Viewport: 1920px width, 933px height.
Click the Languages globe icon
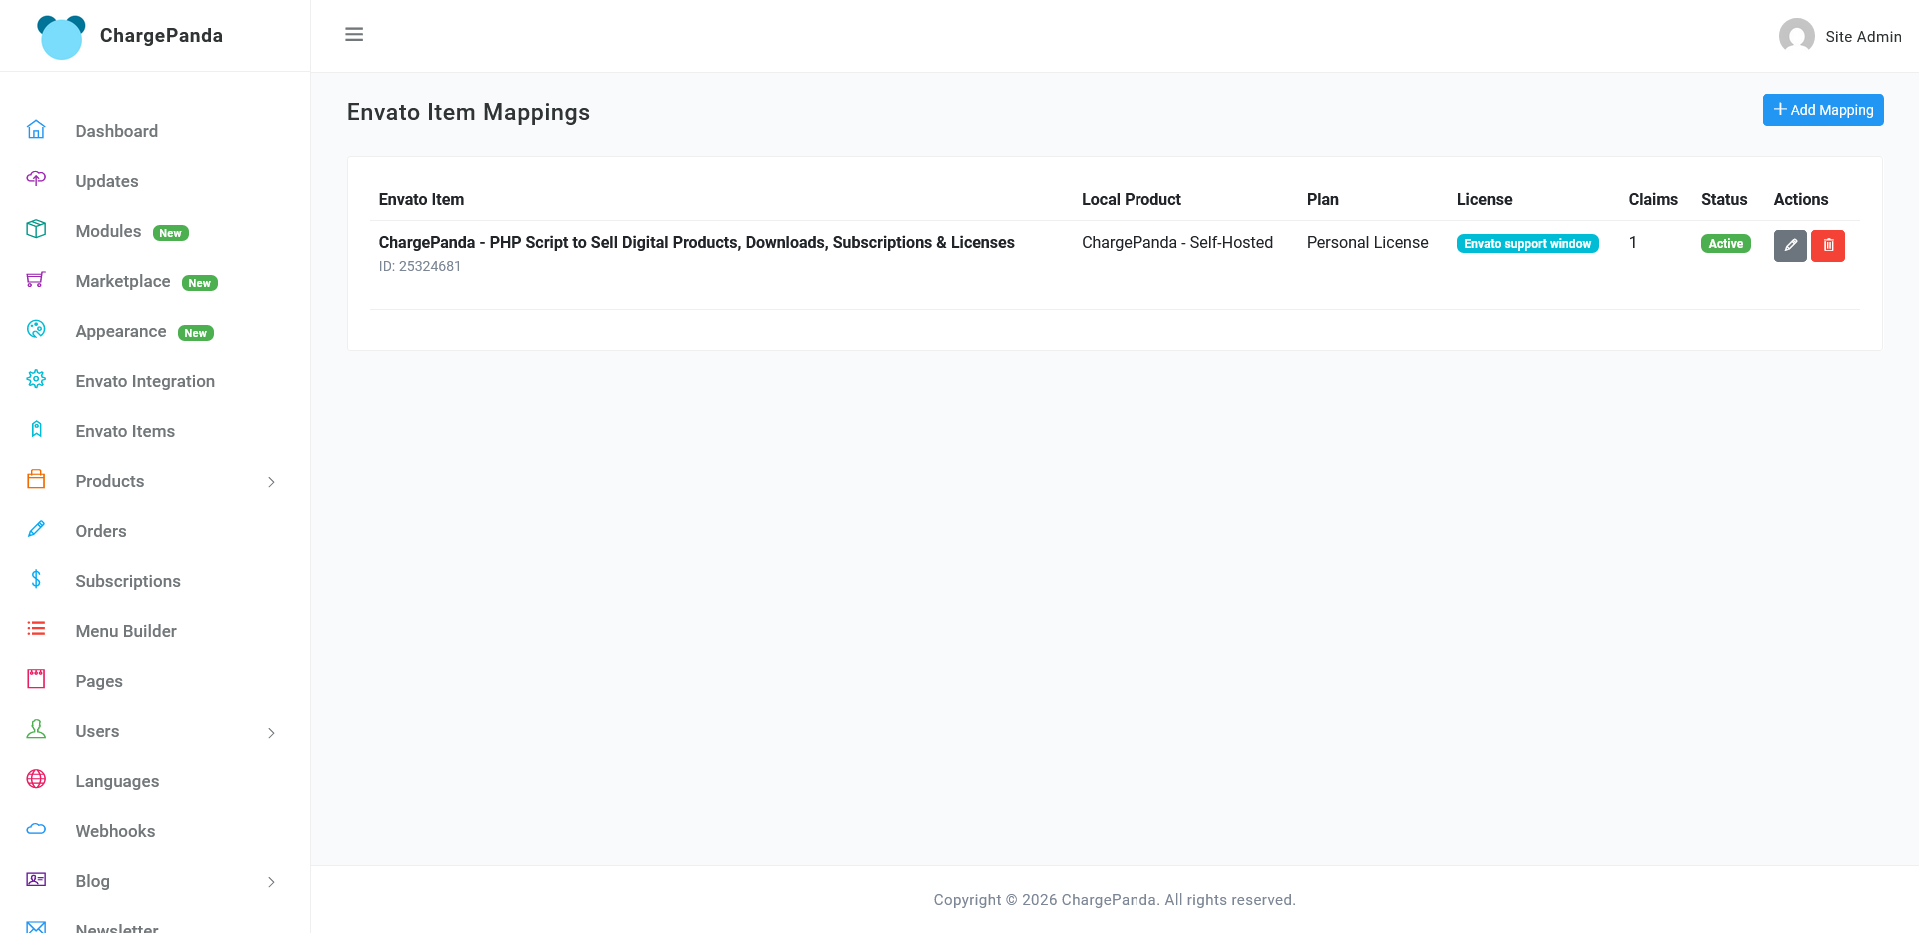coord(36,779)
